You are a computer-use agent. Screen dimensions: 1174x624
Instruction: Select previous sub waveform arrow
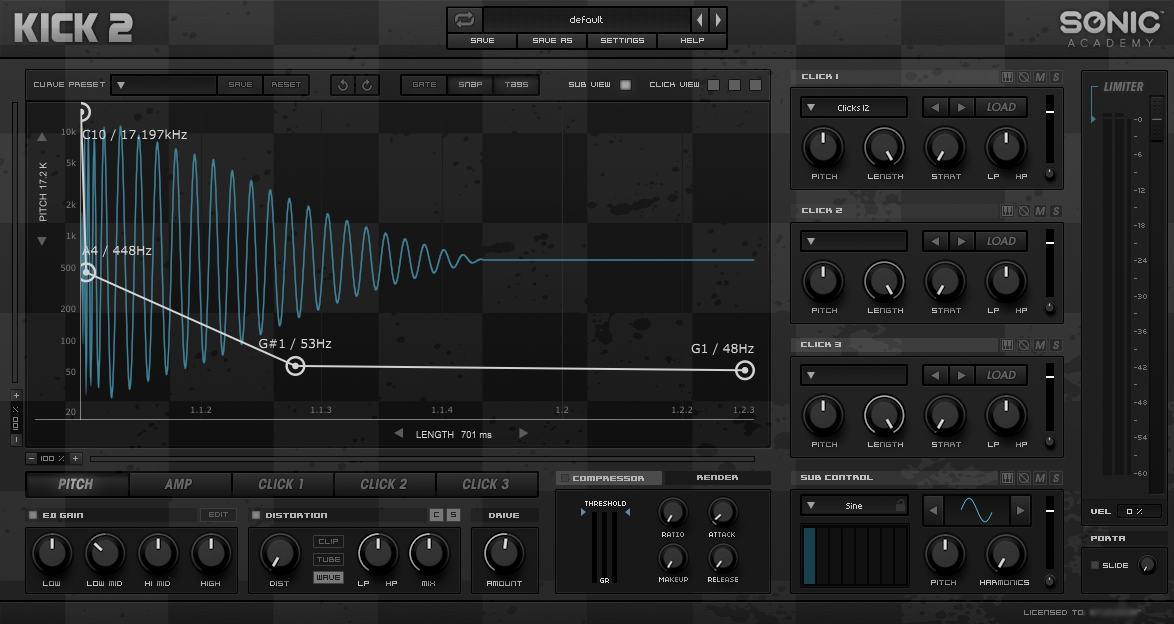coord(933,511)
